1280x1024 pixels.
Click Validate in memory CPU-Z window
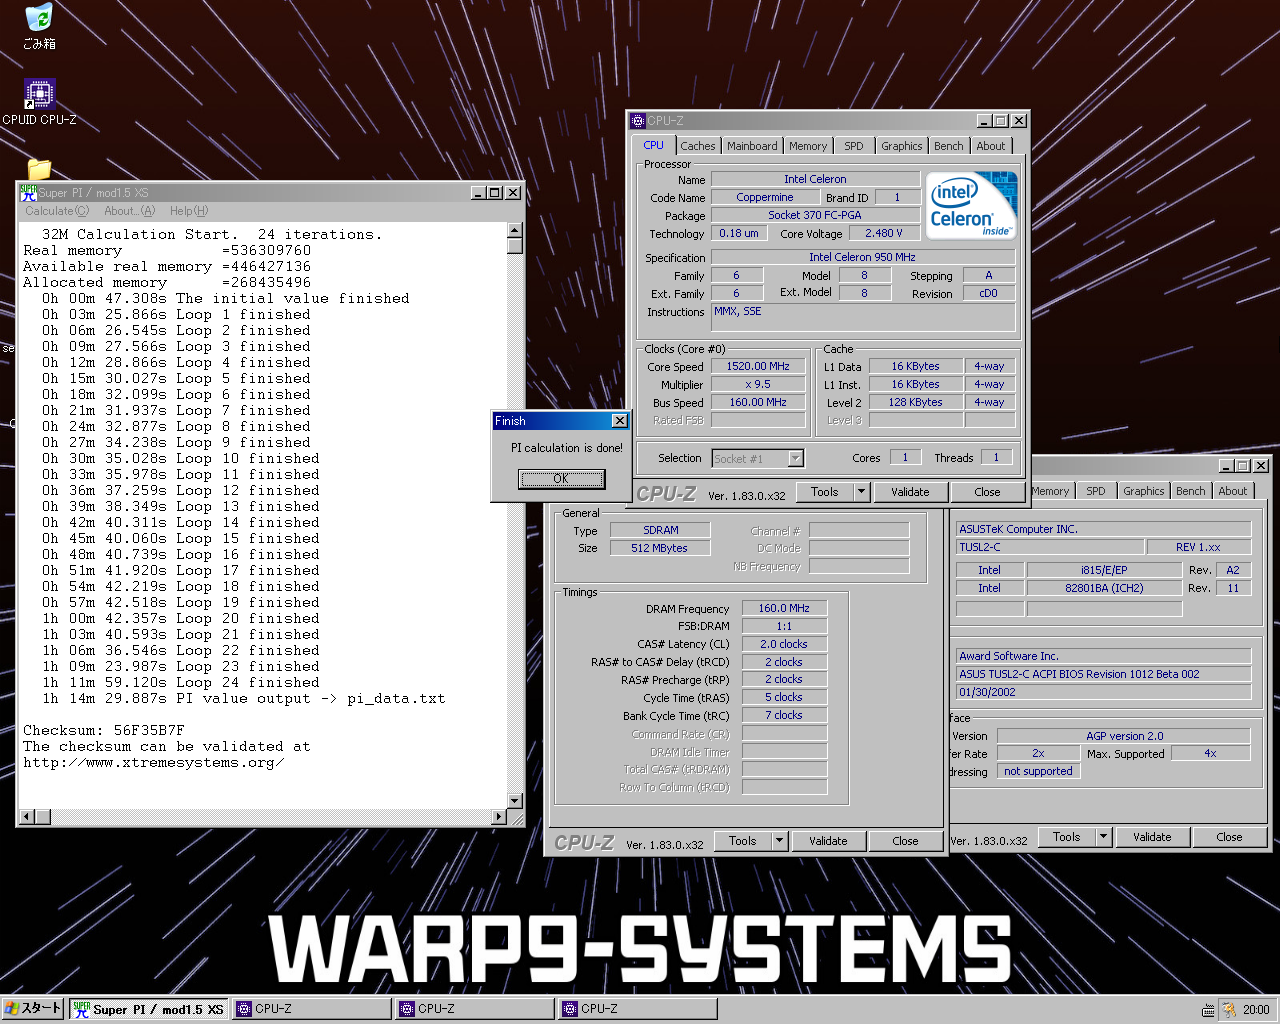pyautogui.click(x=828, y=841)
